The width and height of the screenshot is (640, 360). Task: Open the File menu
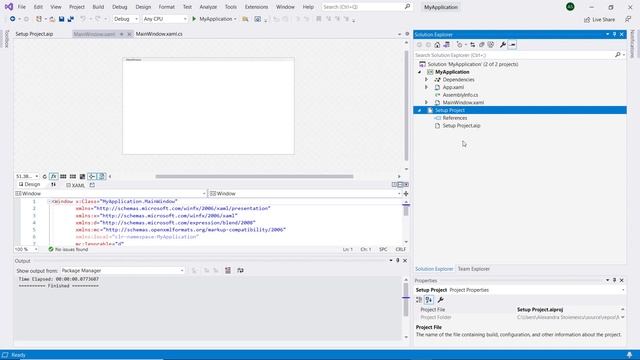pyautogui.click(x=22, y=7)
